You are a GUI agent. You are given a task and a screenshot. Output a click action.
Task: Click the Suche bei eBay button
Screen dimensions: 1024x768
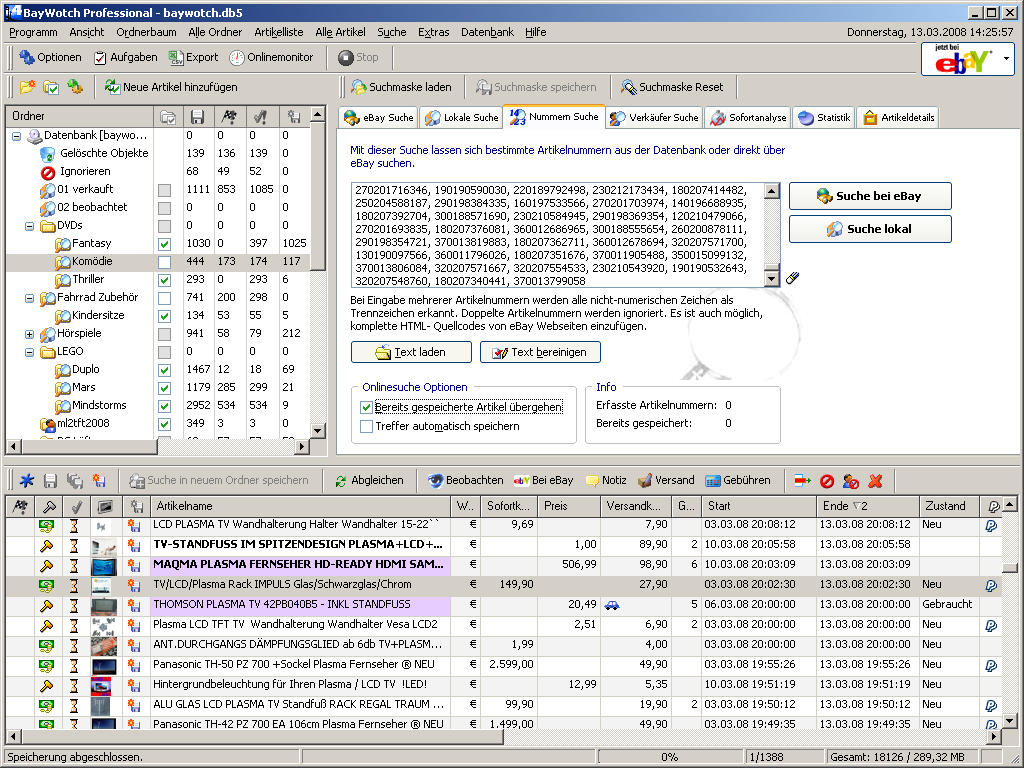870,196
